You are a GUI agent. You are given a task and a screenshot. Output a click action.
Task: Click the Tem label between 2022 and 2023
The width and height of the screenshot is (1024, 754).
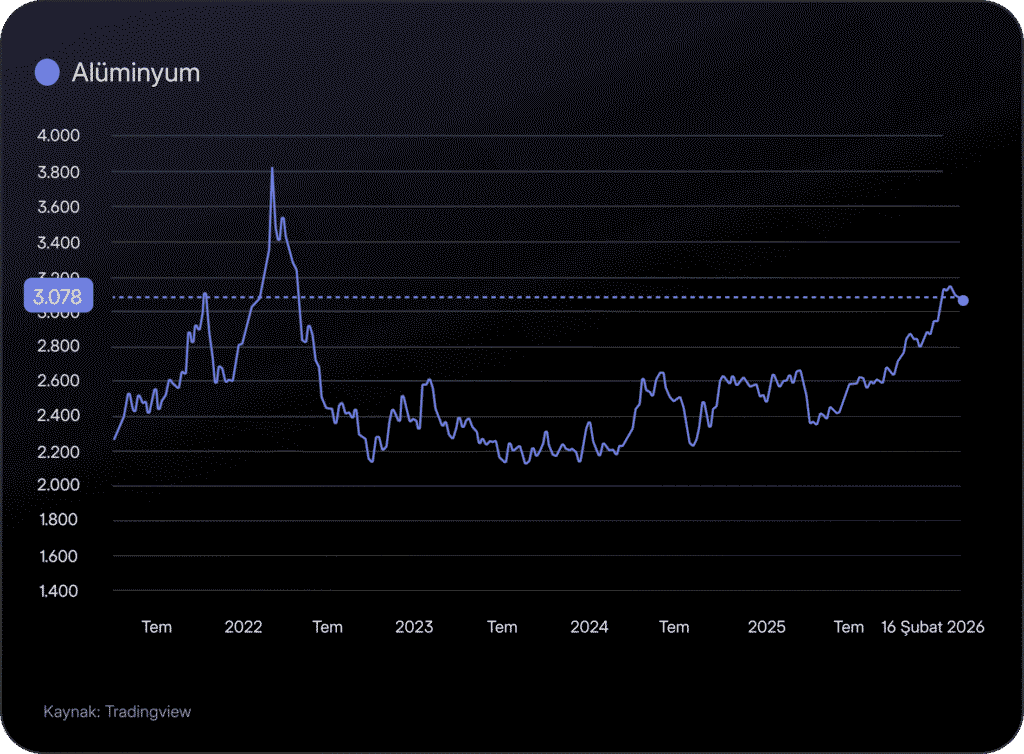tap(327, 627)
